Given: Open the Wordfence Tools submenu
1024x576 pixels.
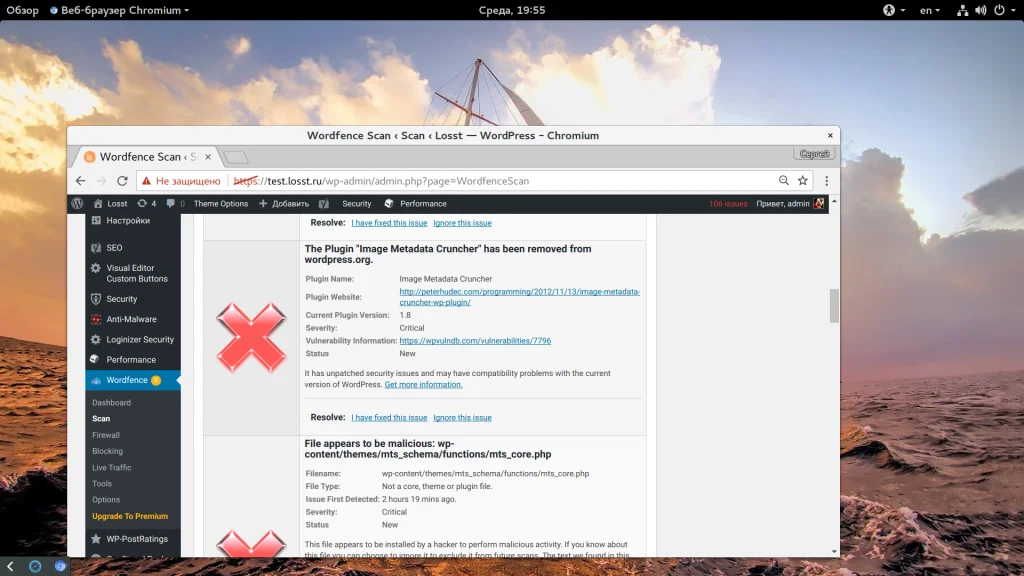Looking at the screenshot, I should click(x=102, y=484).
